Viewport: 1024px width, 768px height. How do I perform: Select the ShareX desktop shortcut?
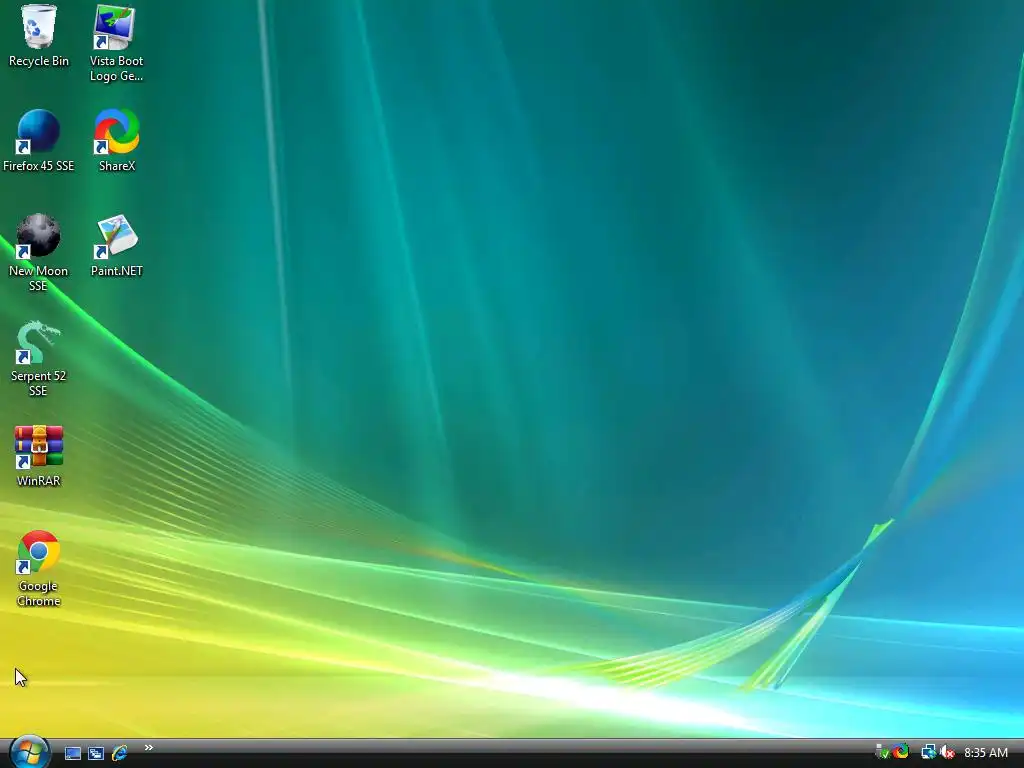116,140
